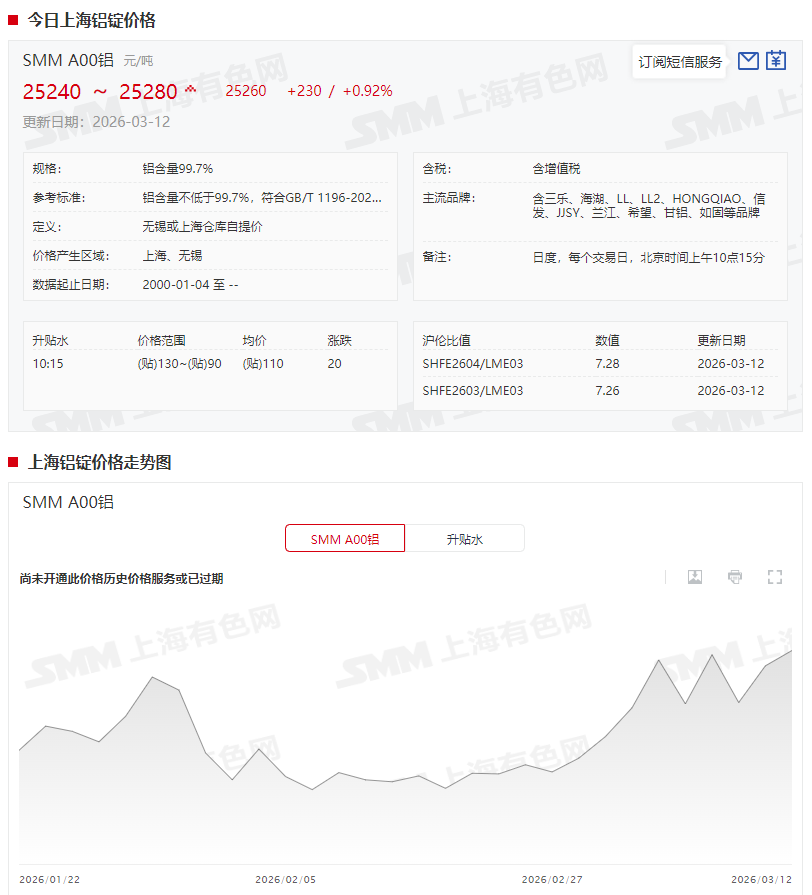Image resolution: width=812 pixels, height=895 pixels.
Task: Click the 沪伦比值 column header
Action: coord(446,340)
